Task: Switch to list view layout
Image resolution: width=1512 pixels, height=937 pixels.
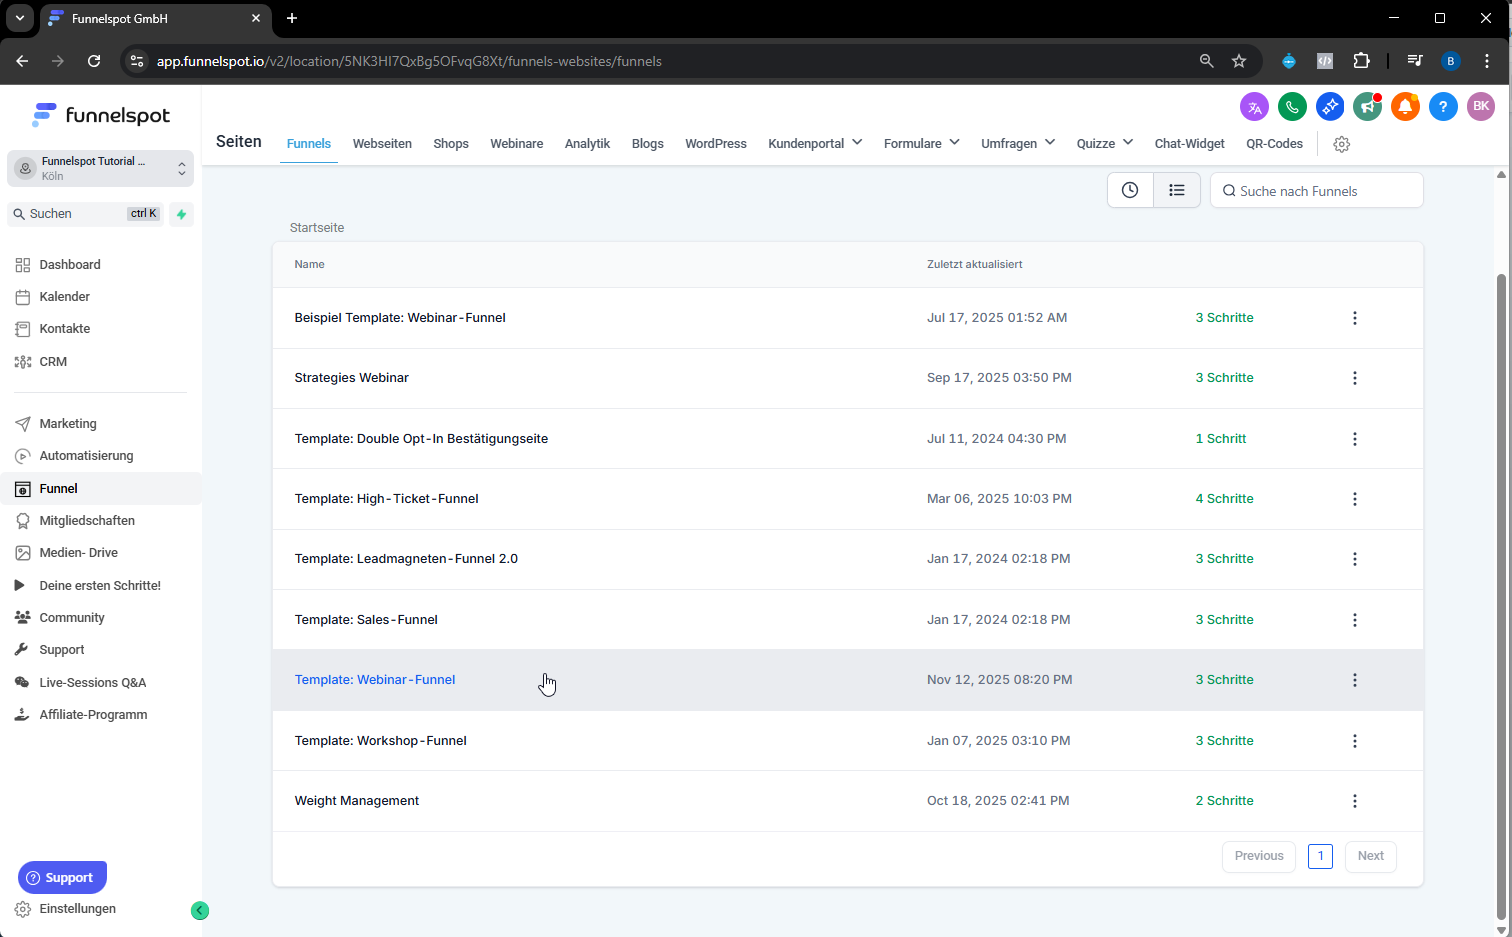Action: point(1177,190)
